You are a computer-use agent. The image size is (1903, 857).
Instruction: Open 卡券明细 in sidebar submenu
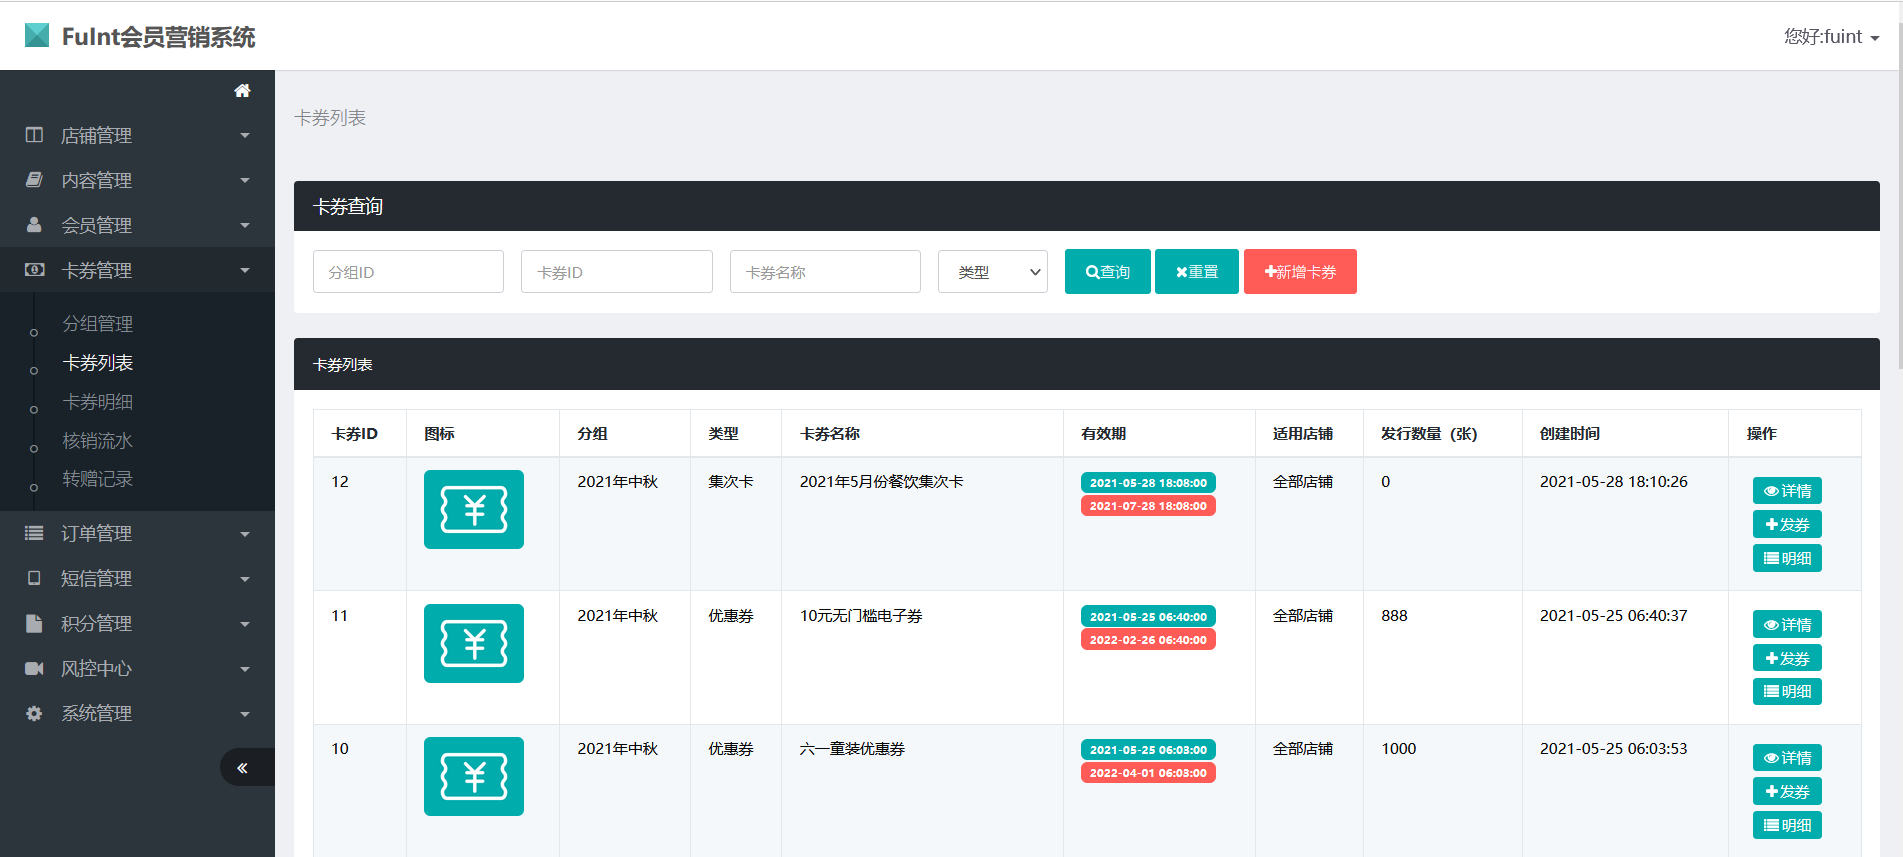coord(98,402)
